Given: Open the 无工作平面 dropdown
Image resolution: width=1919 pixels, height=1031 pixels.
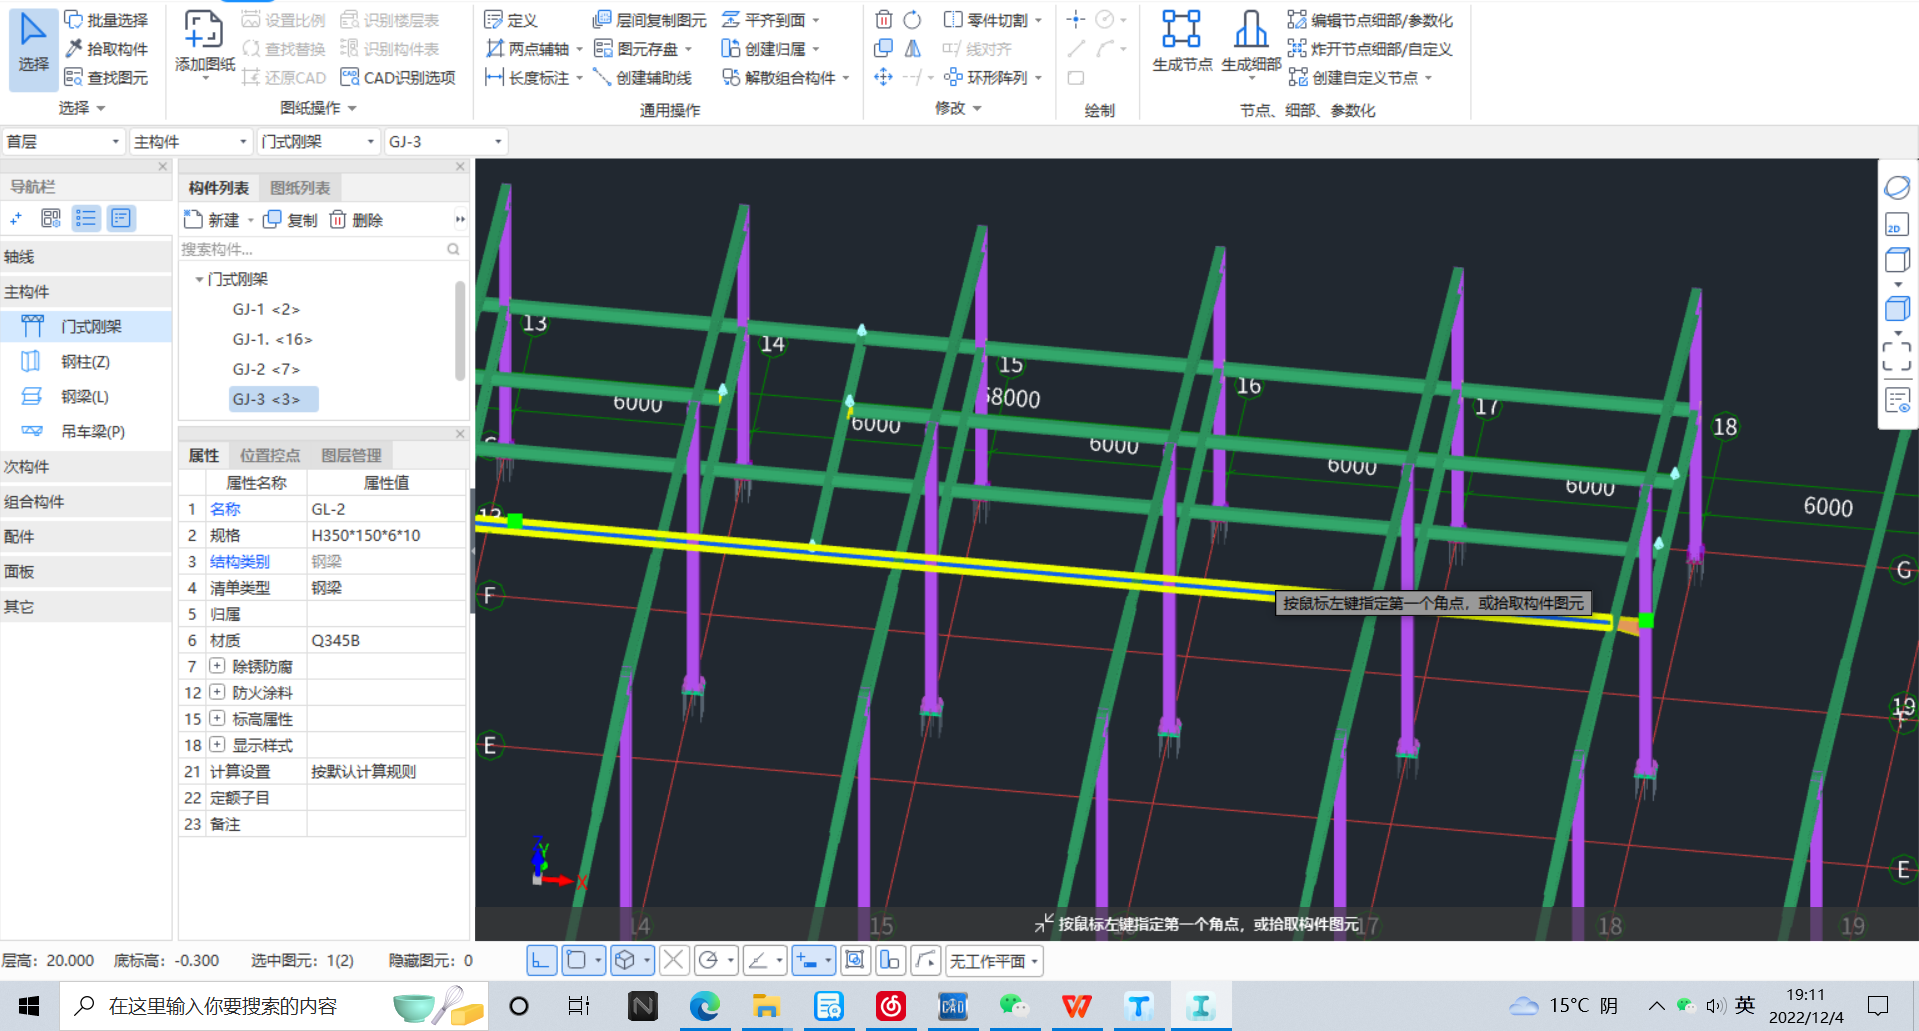Looking at the screenshot, I should (x=994, y=961).
